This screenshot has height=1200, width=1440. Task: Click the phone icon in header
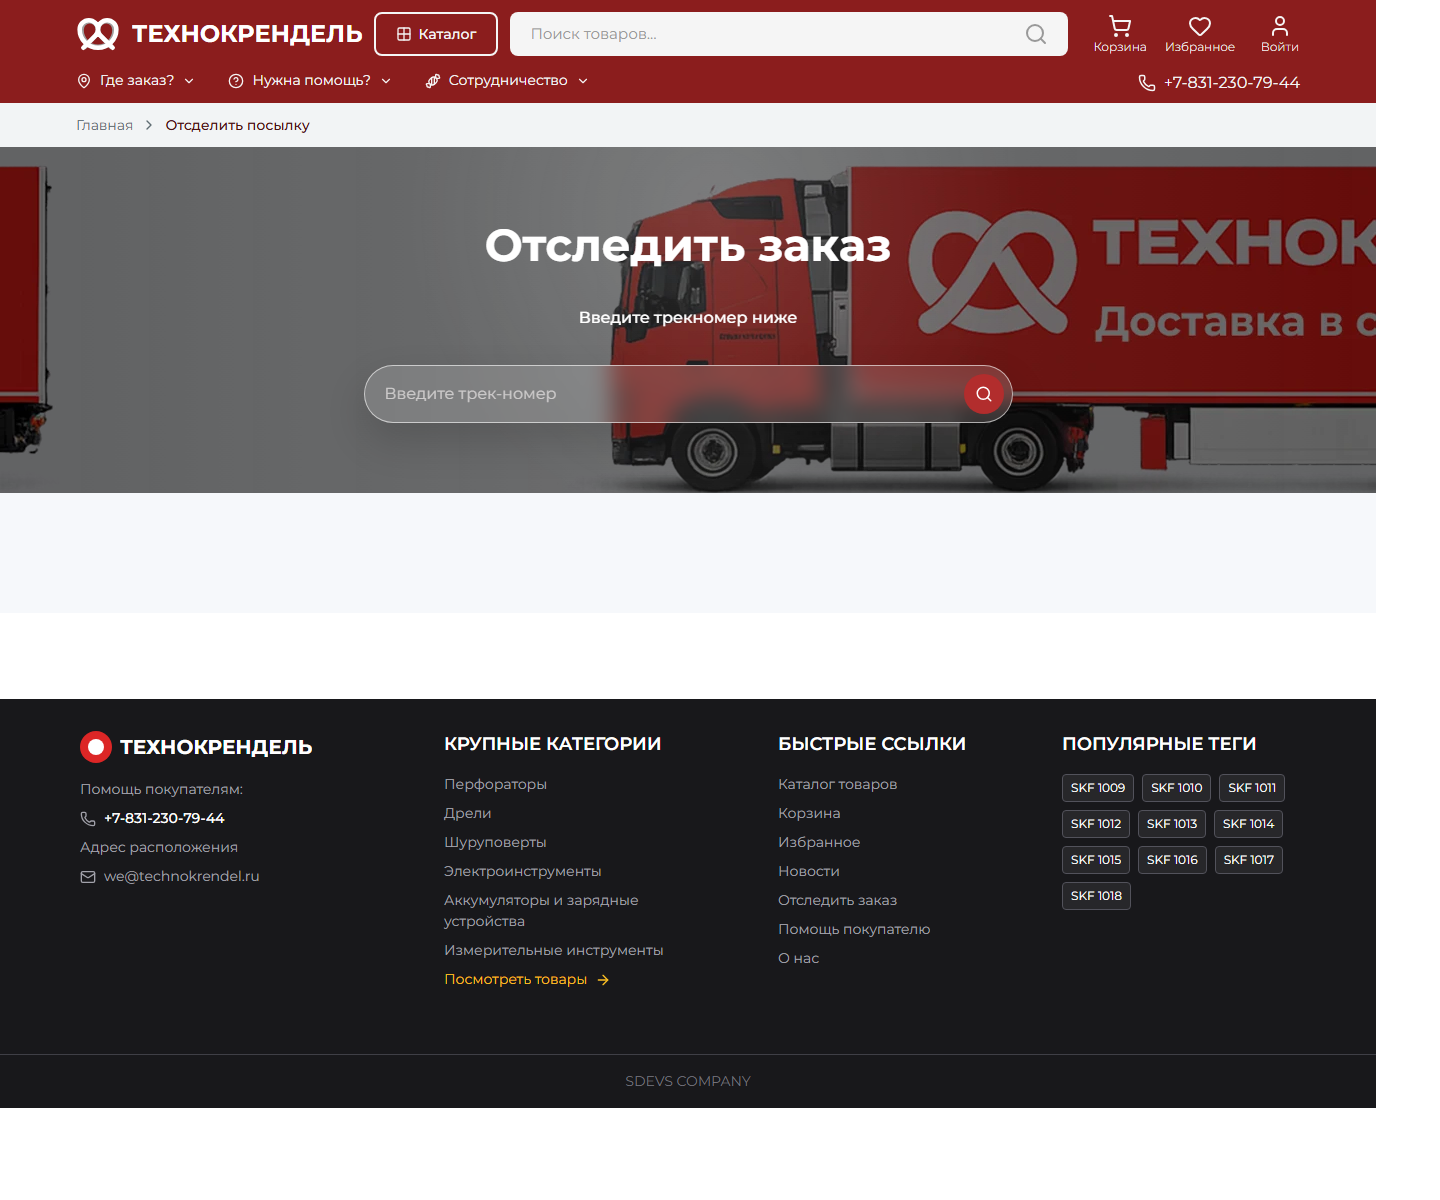1147,83
